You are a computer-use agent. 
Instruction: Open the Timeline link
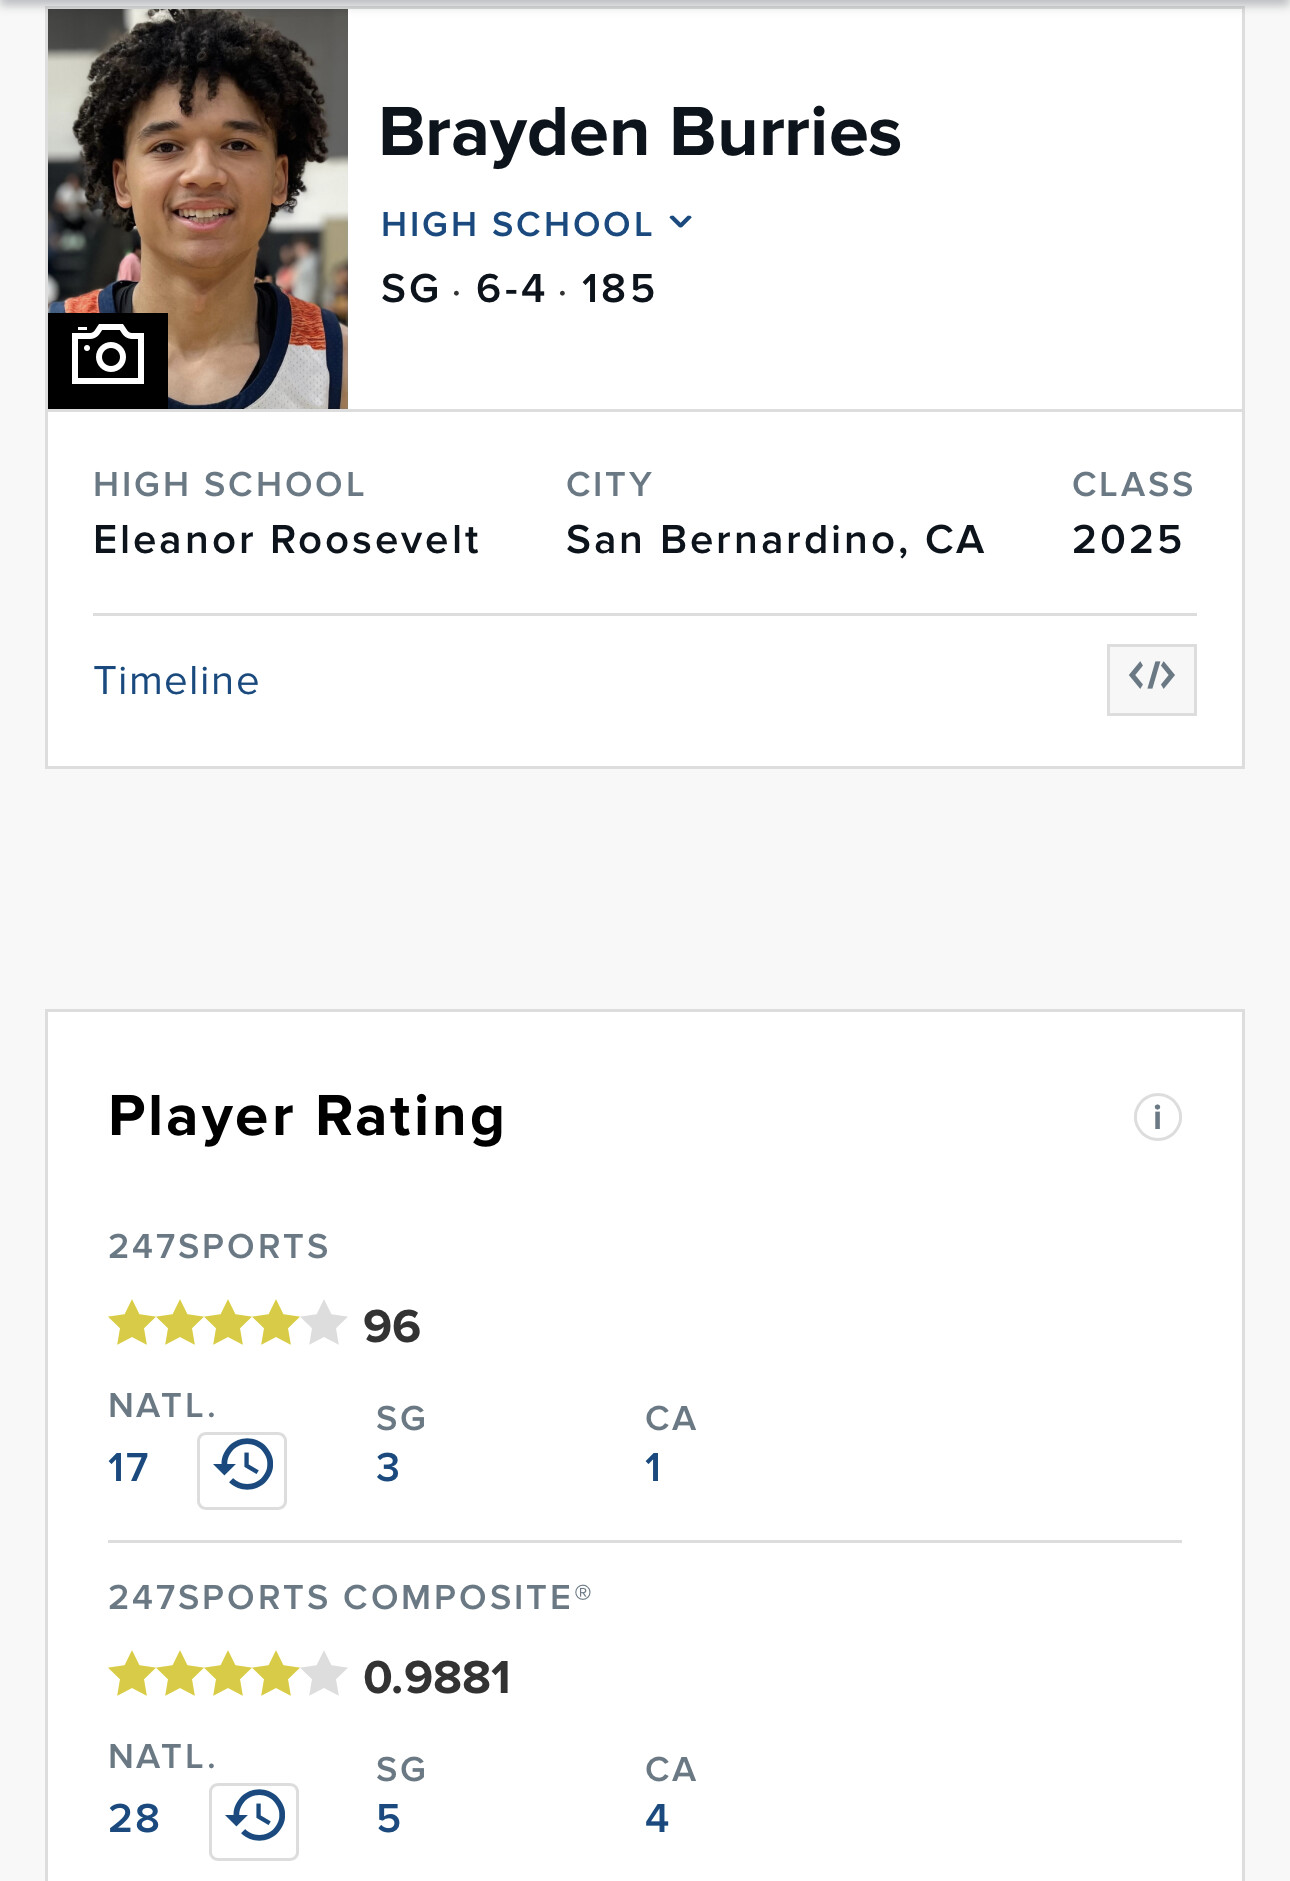[x=176, y=681]
